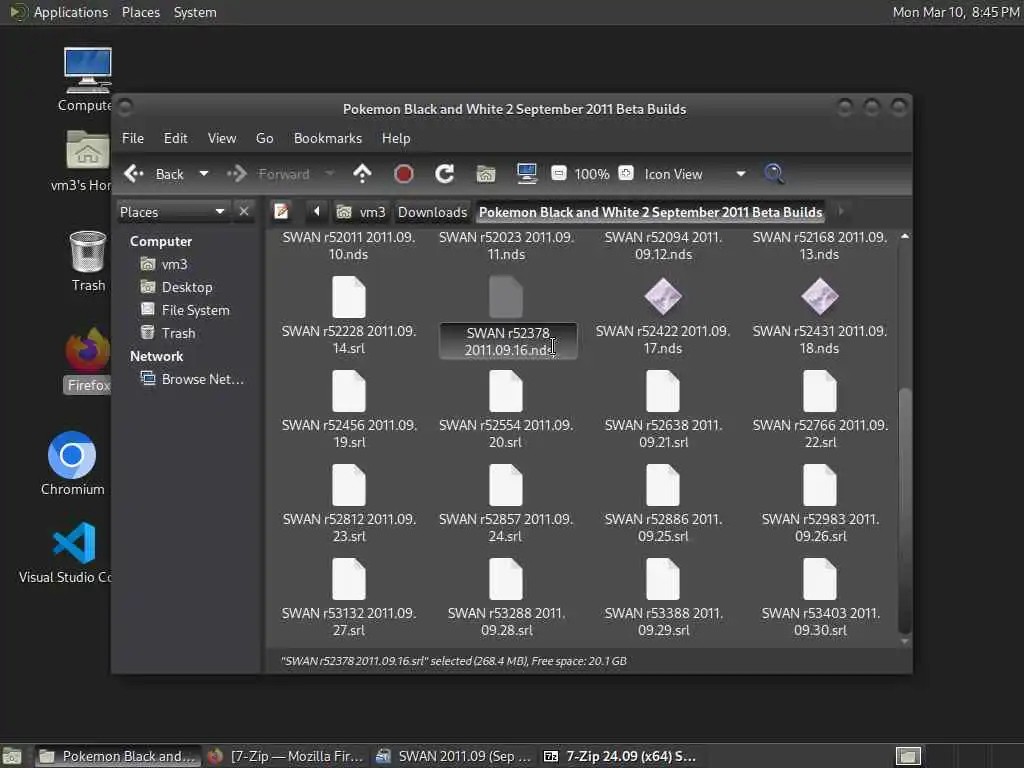
Task: Open the Places side pane dropdown
Action: (x=173, y=212)
